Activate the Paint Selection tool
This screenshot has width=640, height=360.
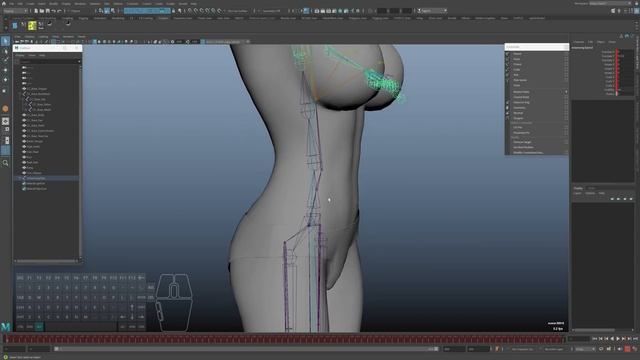tap(5, 60)
